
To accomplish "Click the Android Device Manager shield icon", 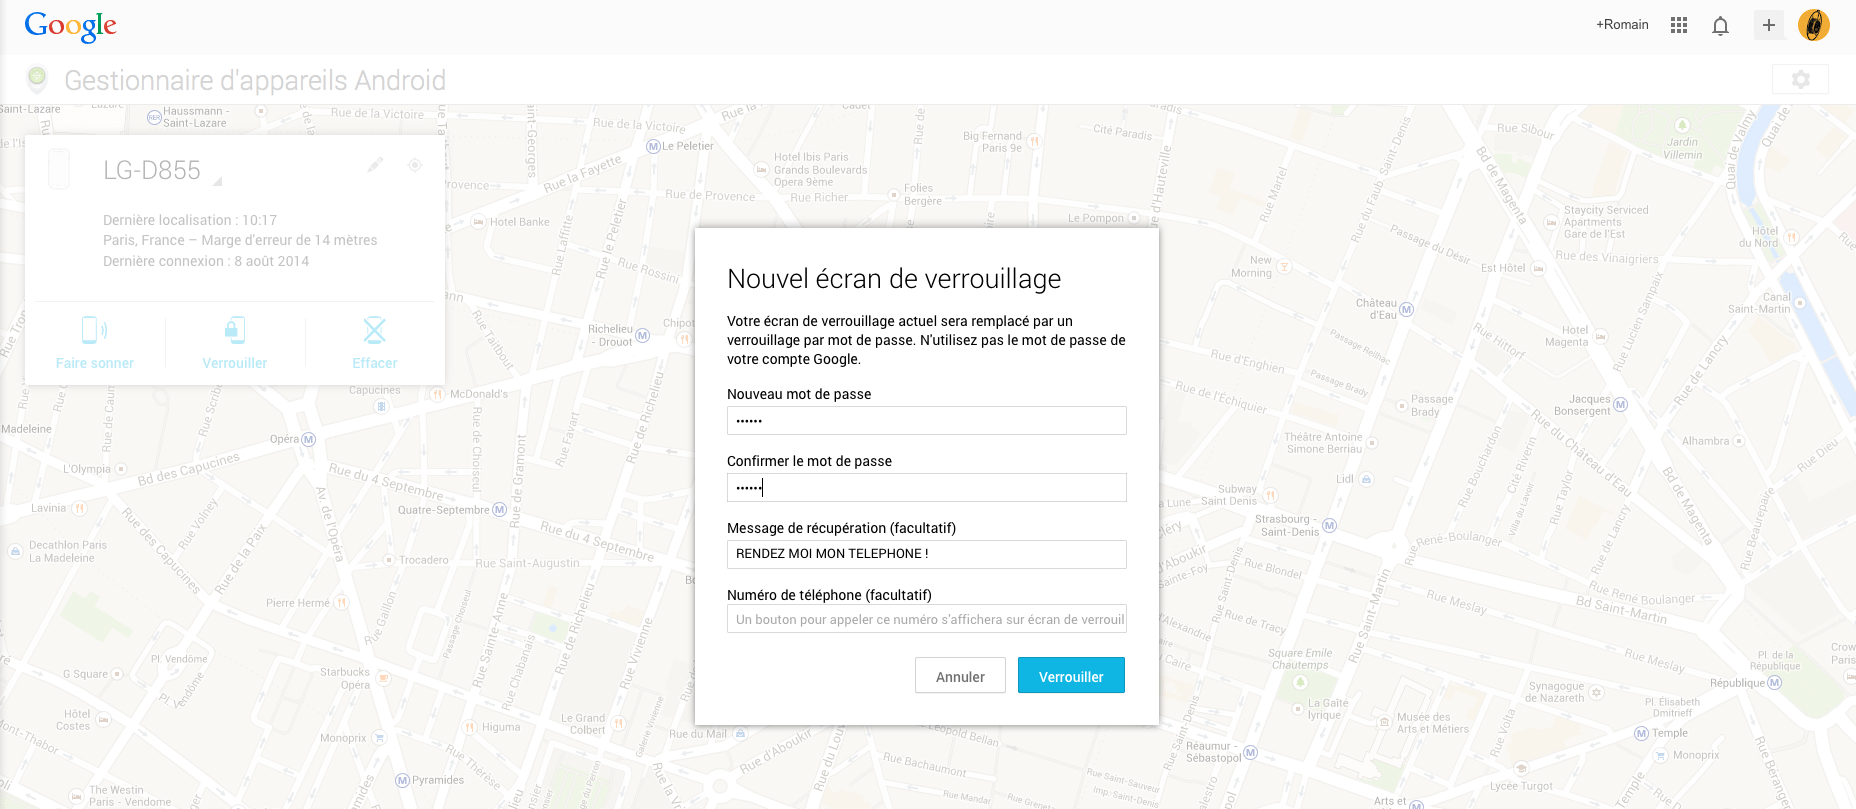I will (x=37, y=78).
